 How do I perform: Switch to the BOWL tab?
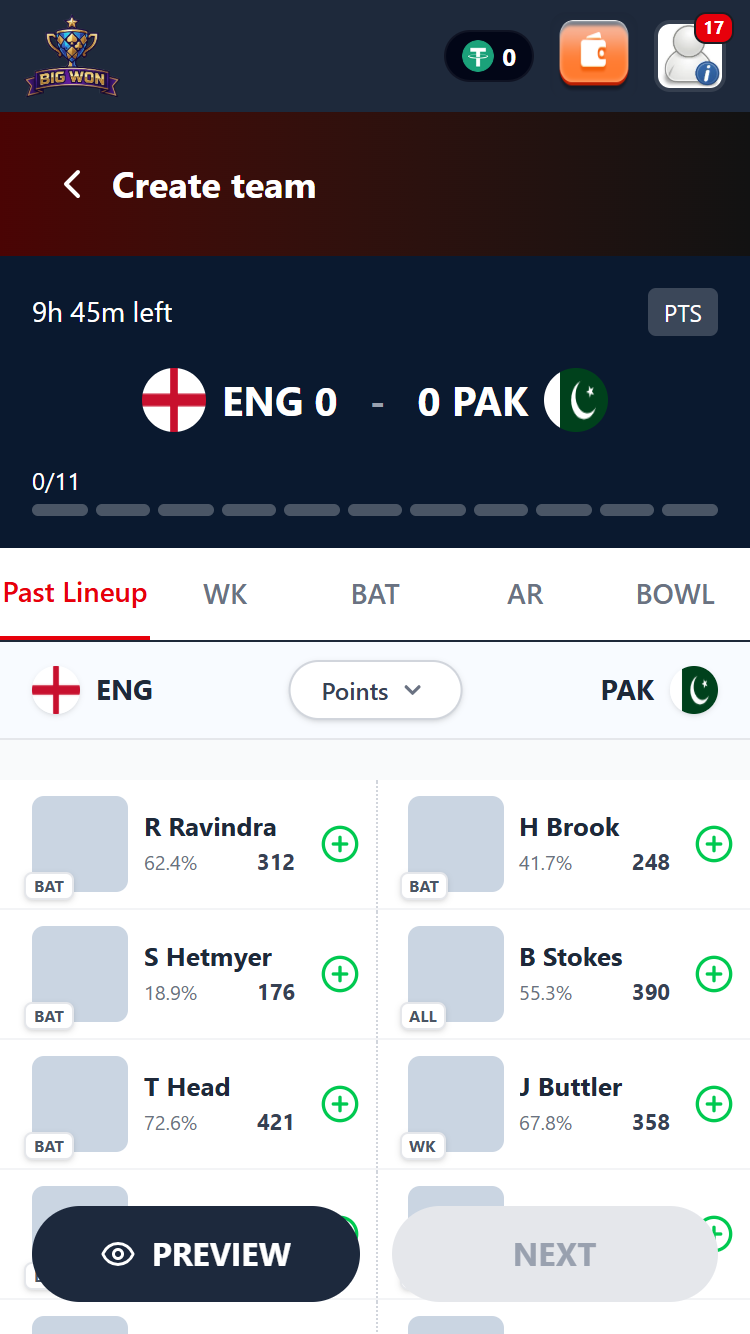point(675,594)
